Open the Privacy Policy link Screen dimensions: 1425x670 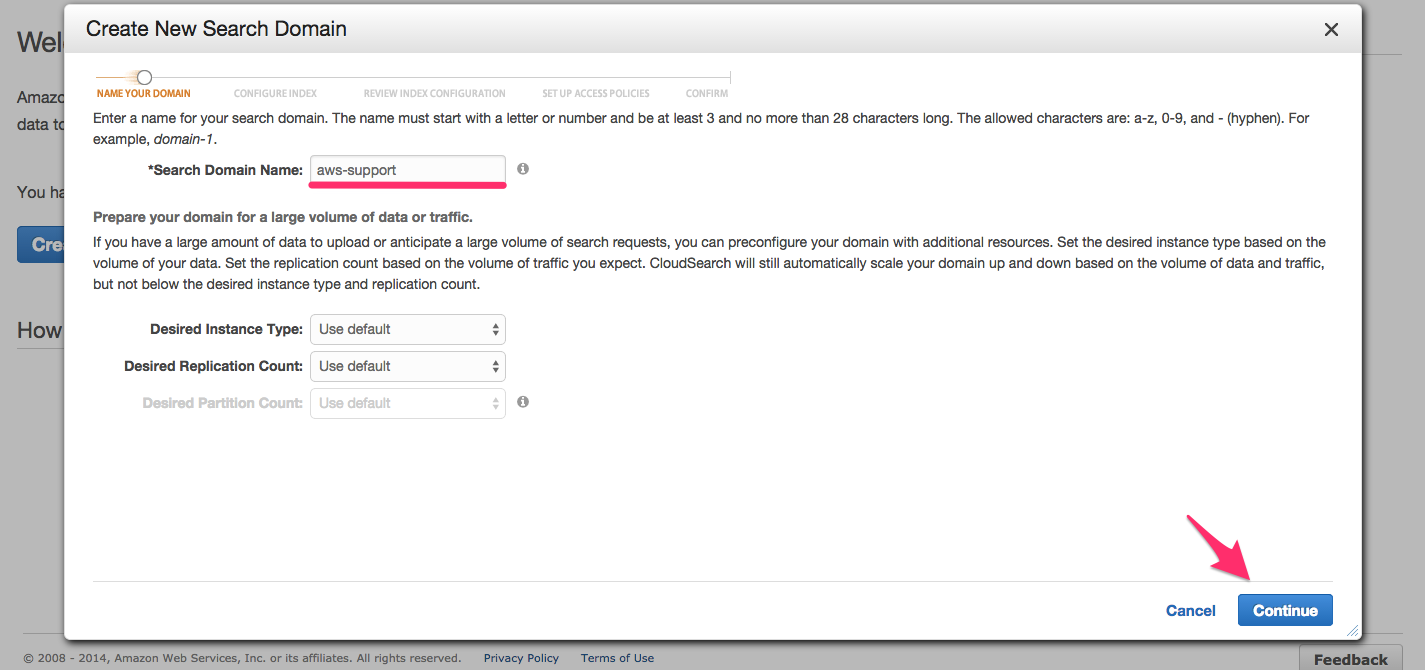[521, 658]
